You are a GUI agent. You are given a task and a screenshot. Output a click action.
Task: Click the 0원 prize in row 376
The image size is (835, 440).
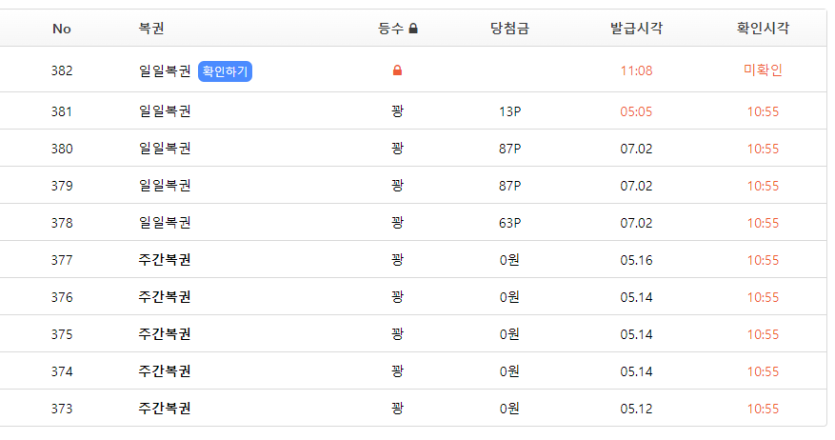click(510, 297)
